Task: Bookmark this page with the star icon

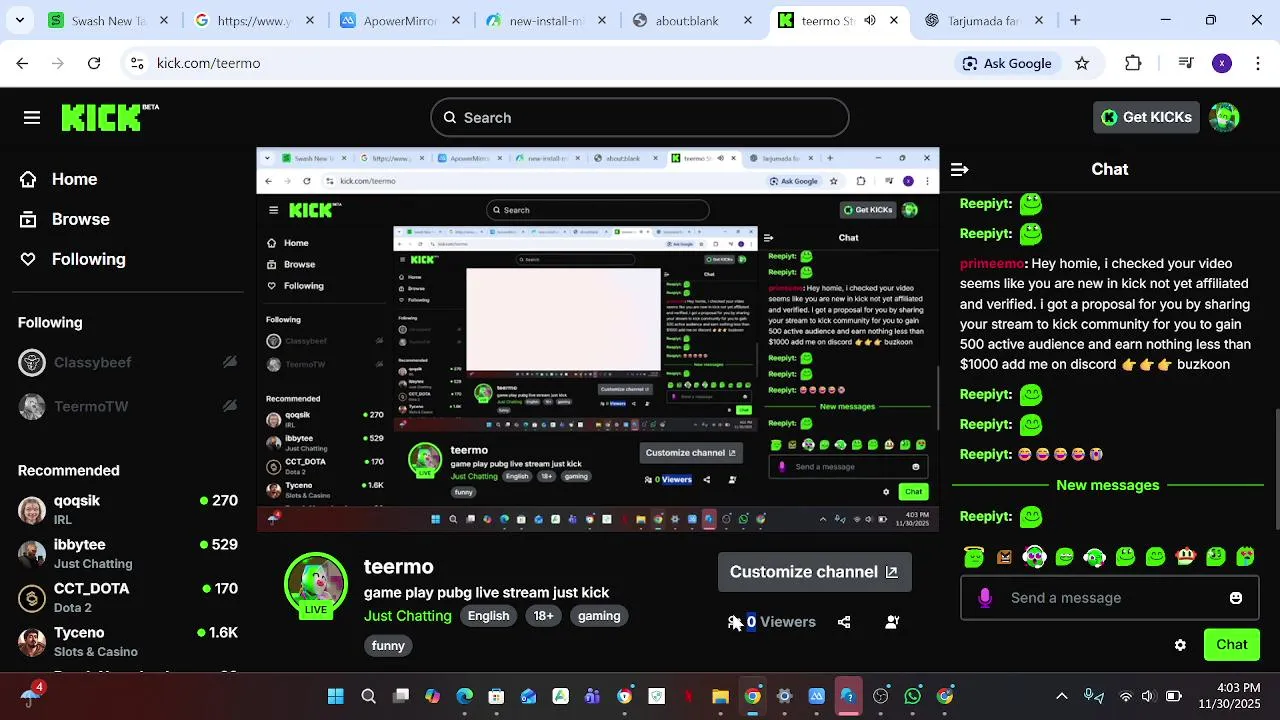Action: click(x=1082, y=63)
